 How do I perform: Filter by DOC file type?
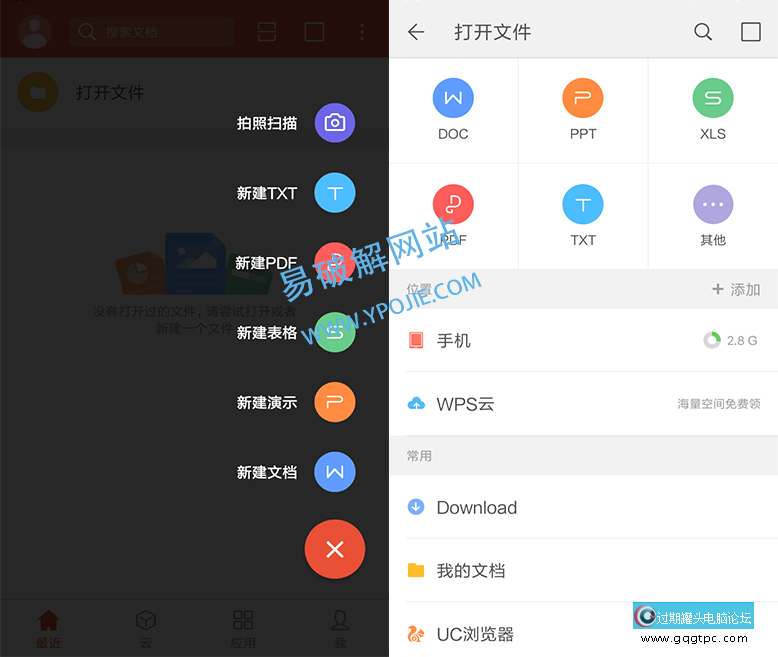454,110
